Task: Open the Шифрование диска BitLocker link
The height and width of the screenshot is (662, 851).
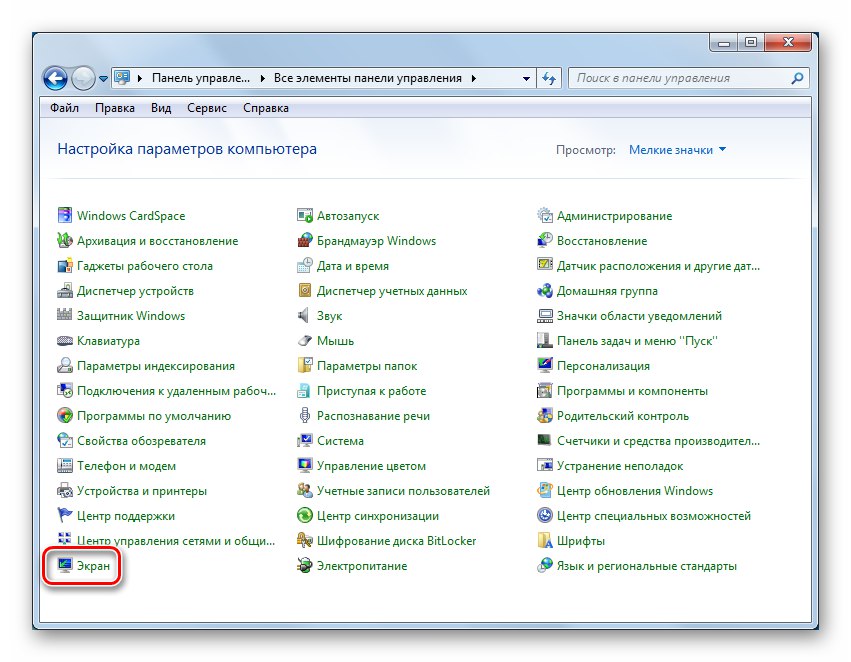Action: [x=396, y=541]
